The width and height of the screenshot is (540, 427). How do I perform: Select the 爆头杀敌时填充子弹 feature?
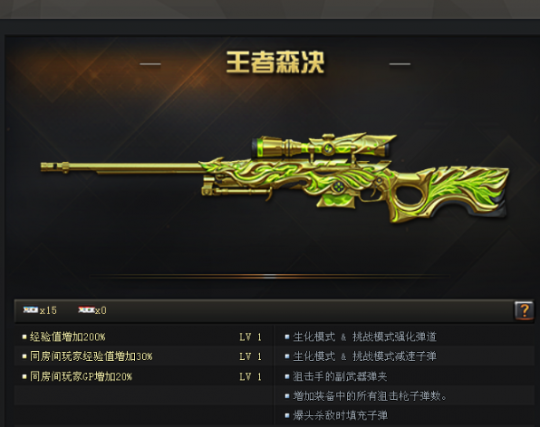pos(336,415)
